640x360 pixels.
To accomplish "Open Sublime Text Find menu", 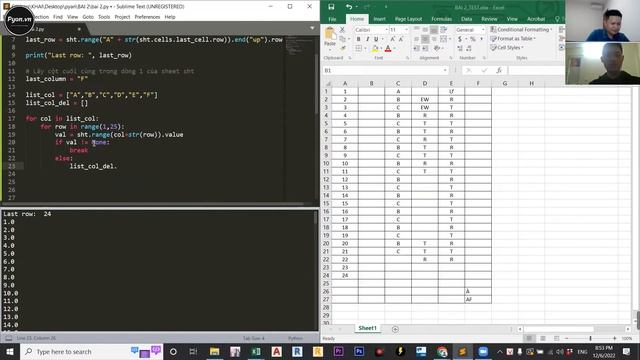I will pos(58,17).
